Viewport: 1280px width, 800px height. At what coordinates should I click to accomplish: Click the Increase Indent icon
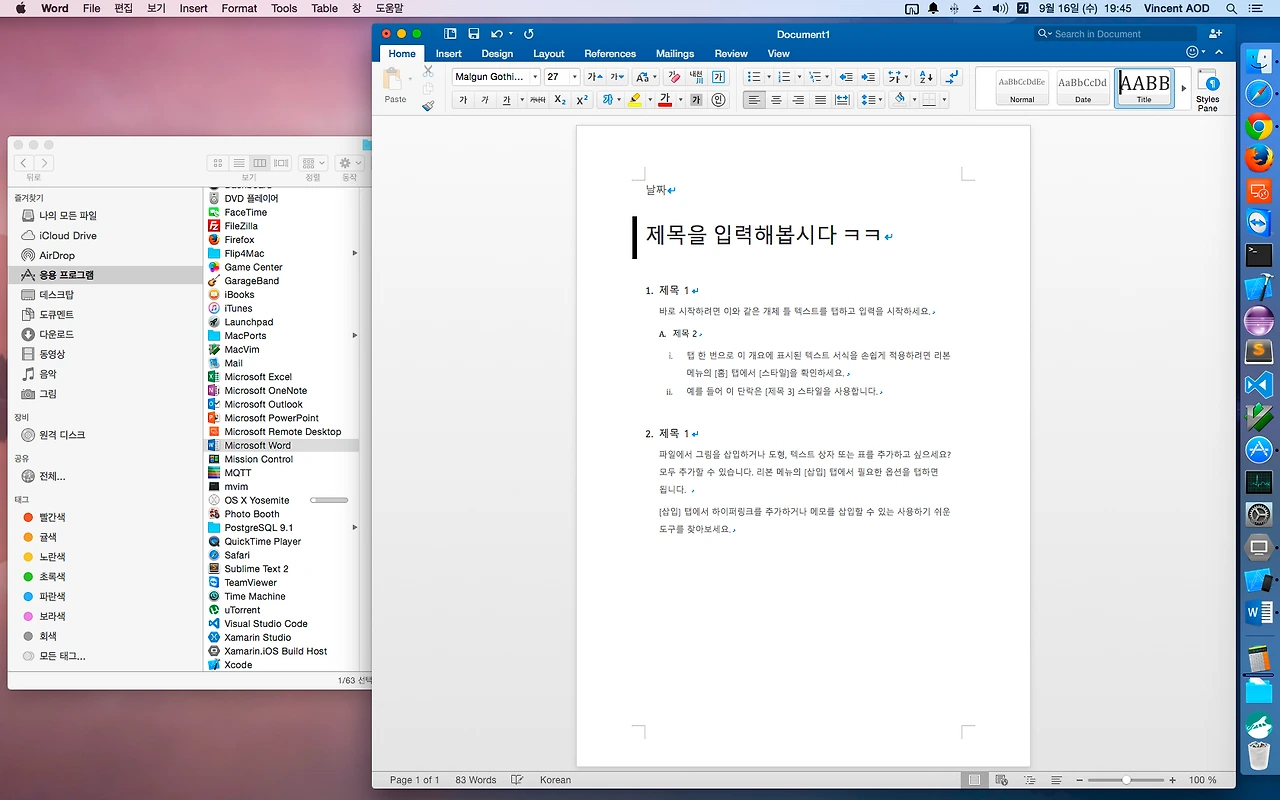click(x=868, y=77)
